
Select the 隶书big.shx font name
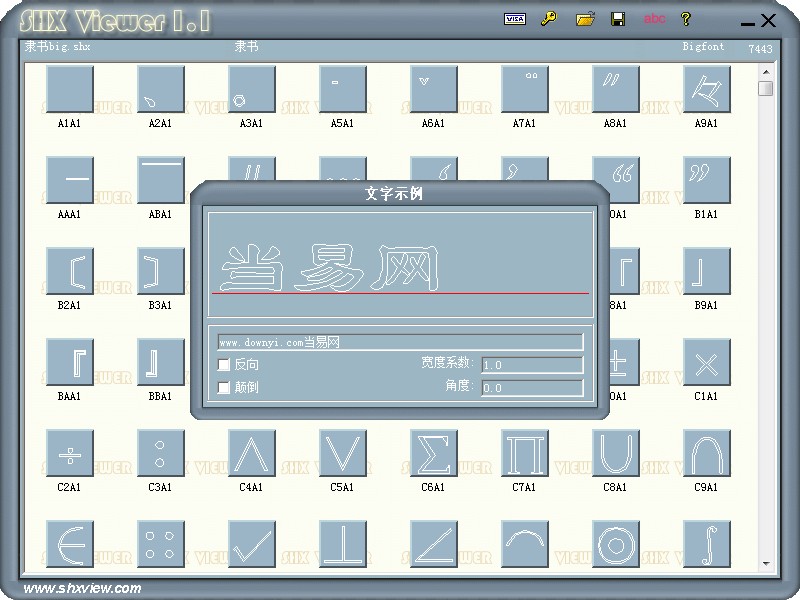pos(55,46)
